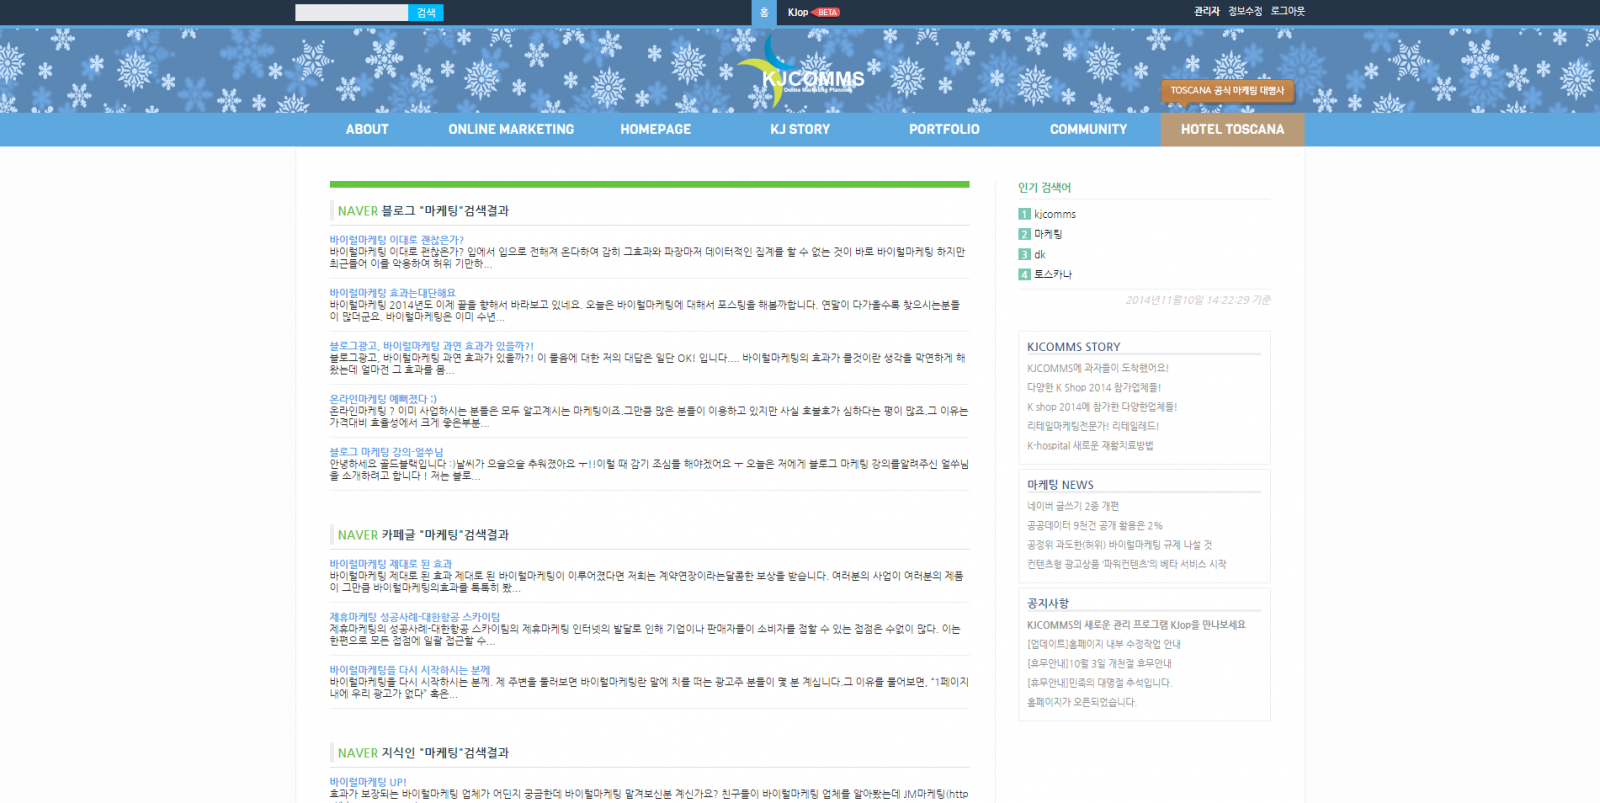
Task: Select rank 3 popular keyword dk
Action: (1039, 254)
